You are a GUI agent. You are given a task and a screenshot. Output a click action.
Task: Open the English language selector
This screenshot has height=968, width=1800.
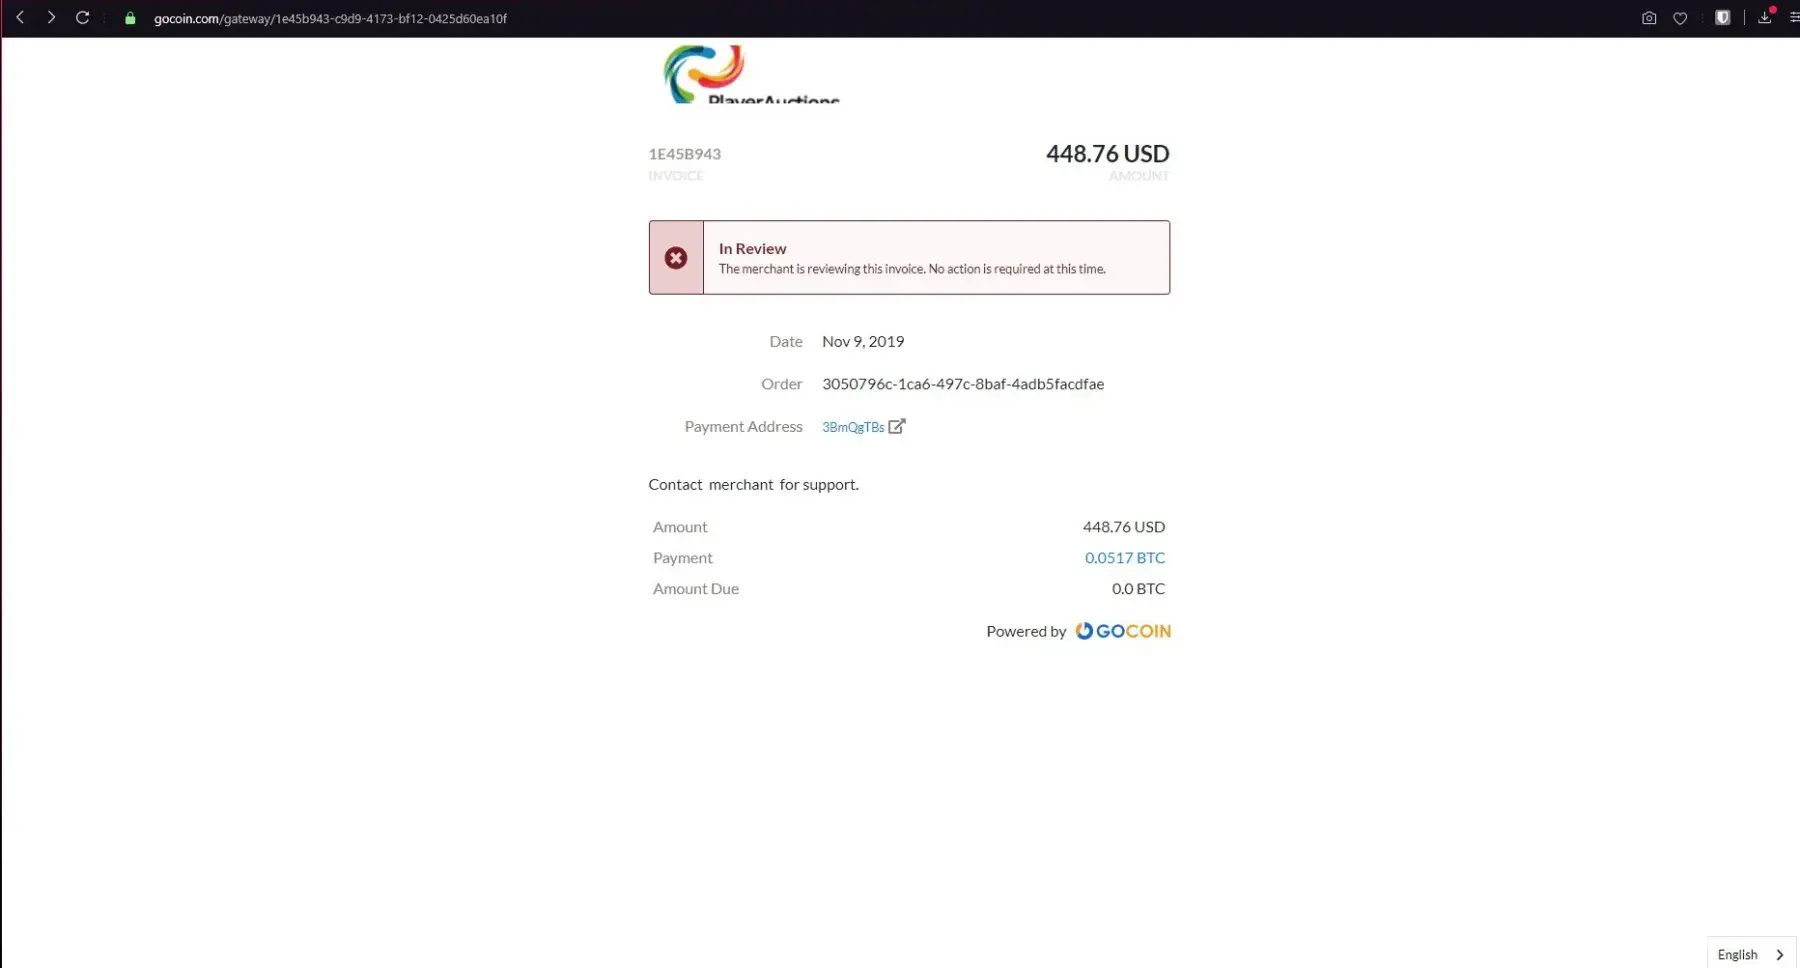(x=1751, y=954)
